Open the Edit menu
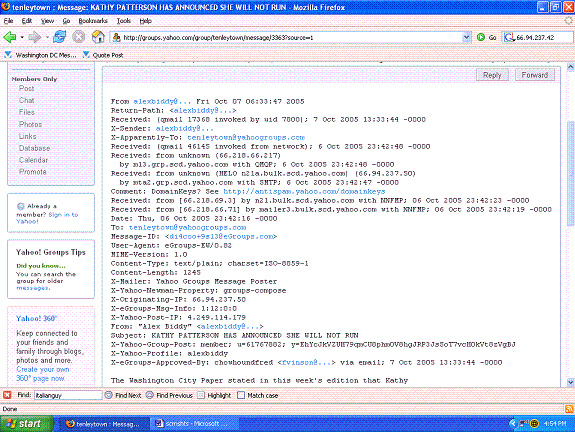 (27, 21)
